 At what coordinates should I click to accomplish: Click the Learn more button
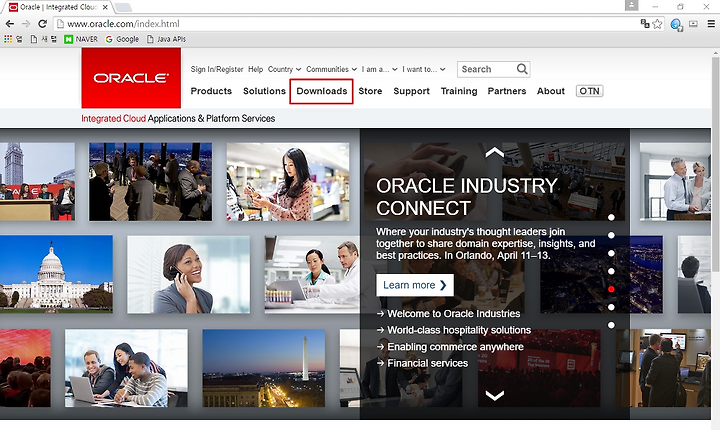click(x=415, y=285)
